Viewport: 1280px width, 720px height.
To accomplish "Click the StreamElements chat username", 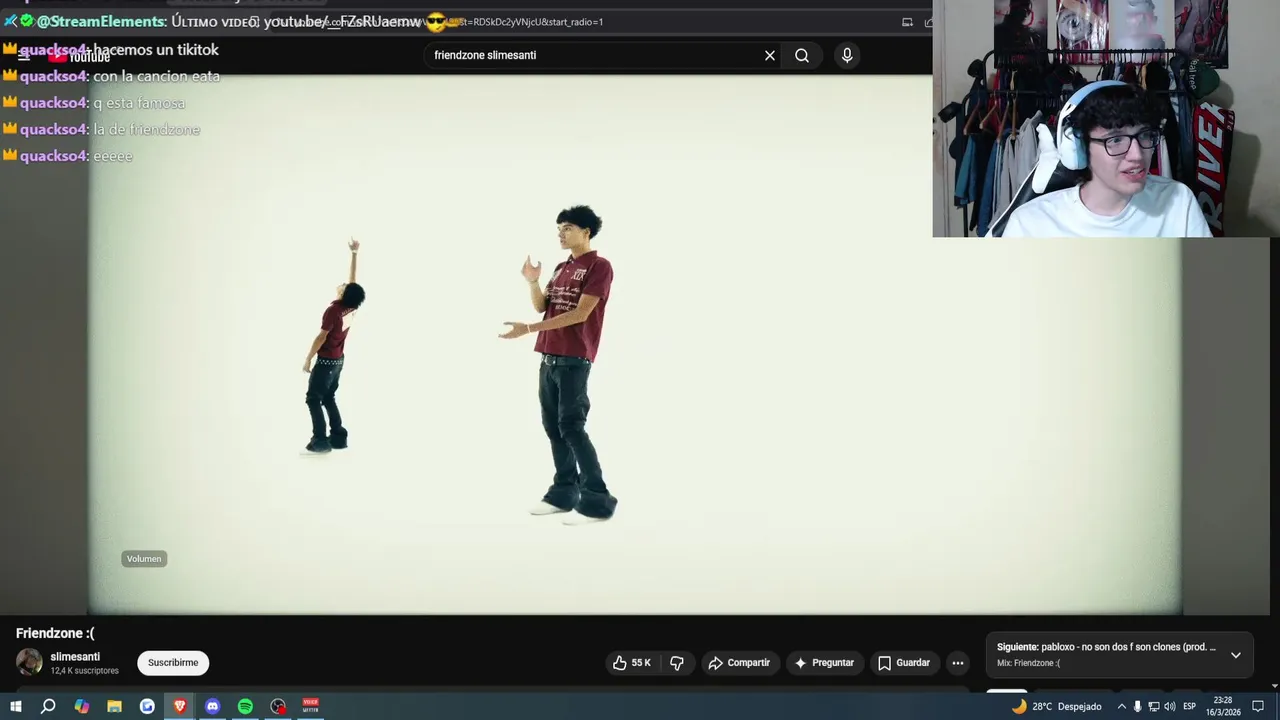I will coord(101,22).
